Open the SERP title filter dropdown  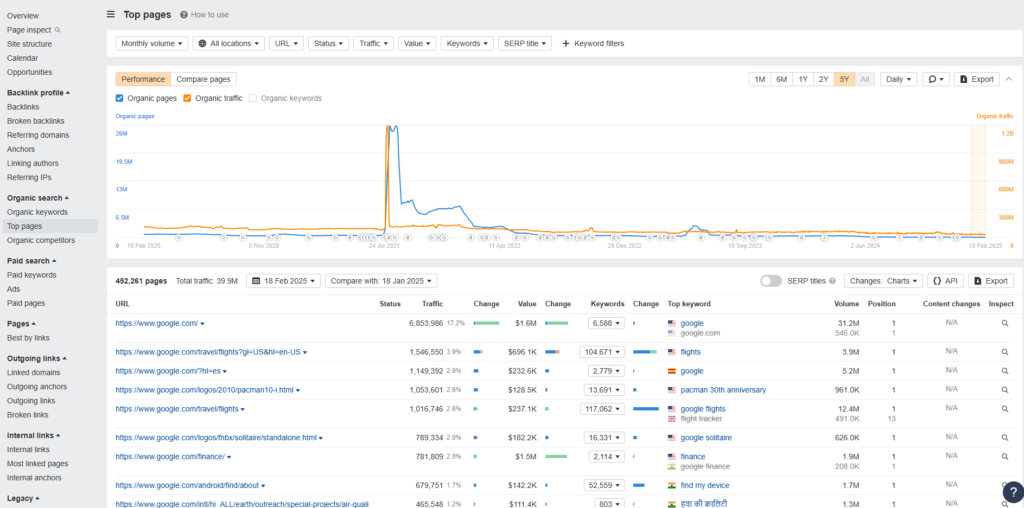coord(525,43)
